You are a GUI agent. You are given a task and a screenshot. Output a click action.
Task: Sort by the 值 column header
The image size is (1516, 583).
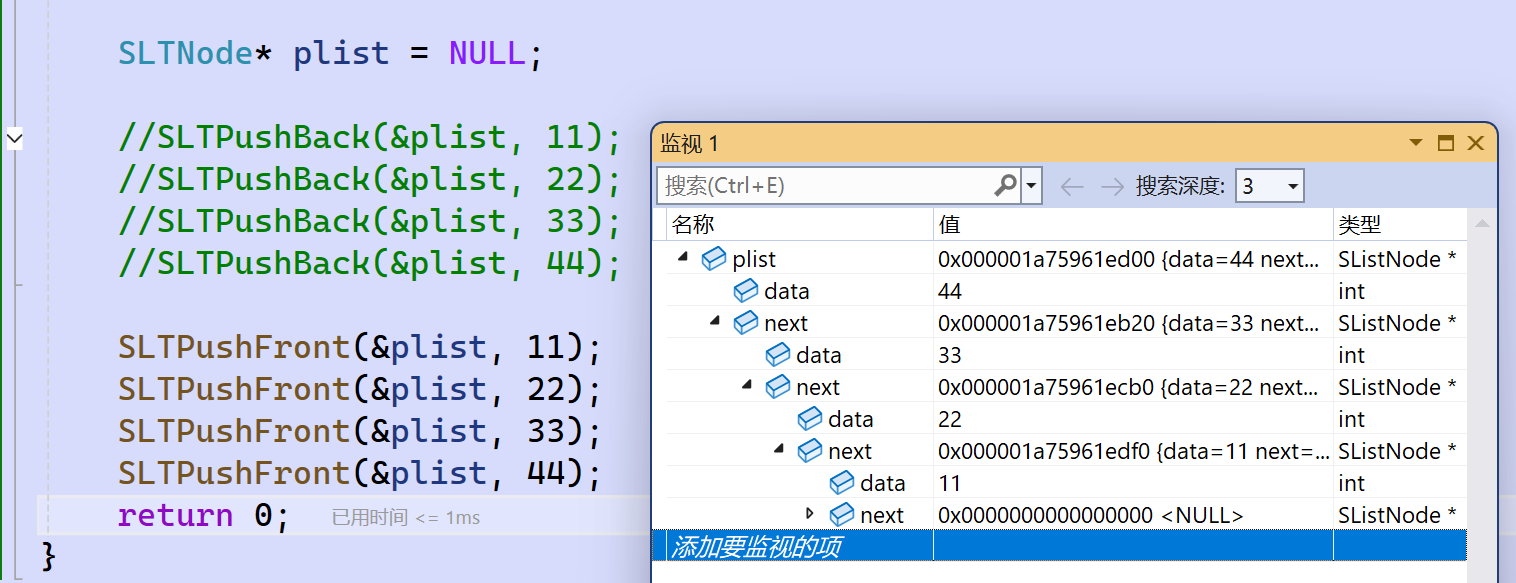1133,225
